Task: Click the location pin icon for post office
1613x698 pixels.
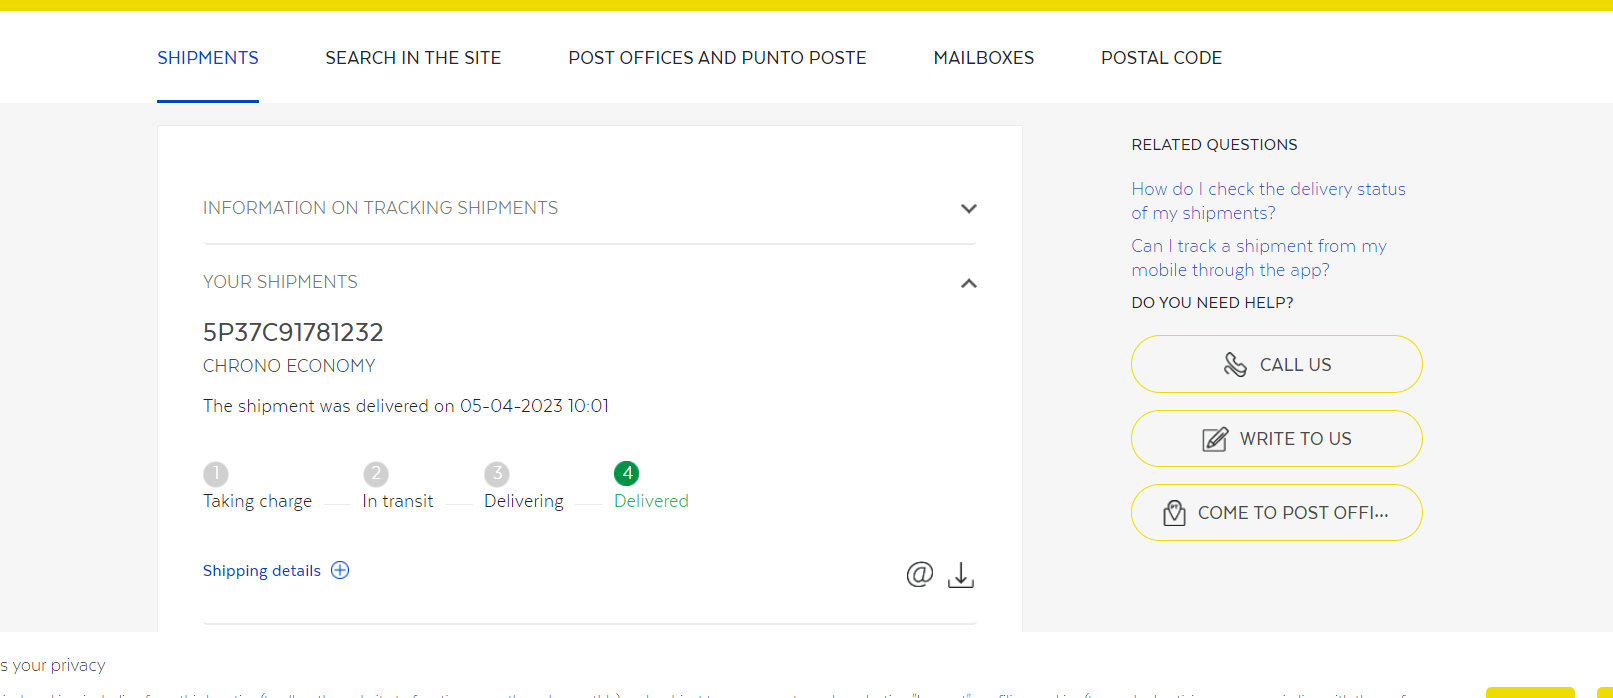Action: [x=1174, y=513]
